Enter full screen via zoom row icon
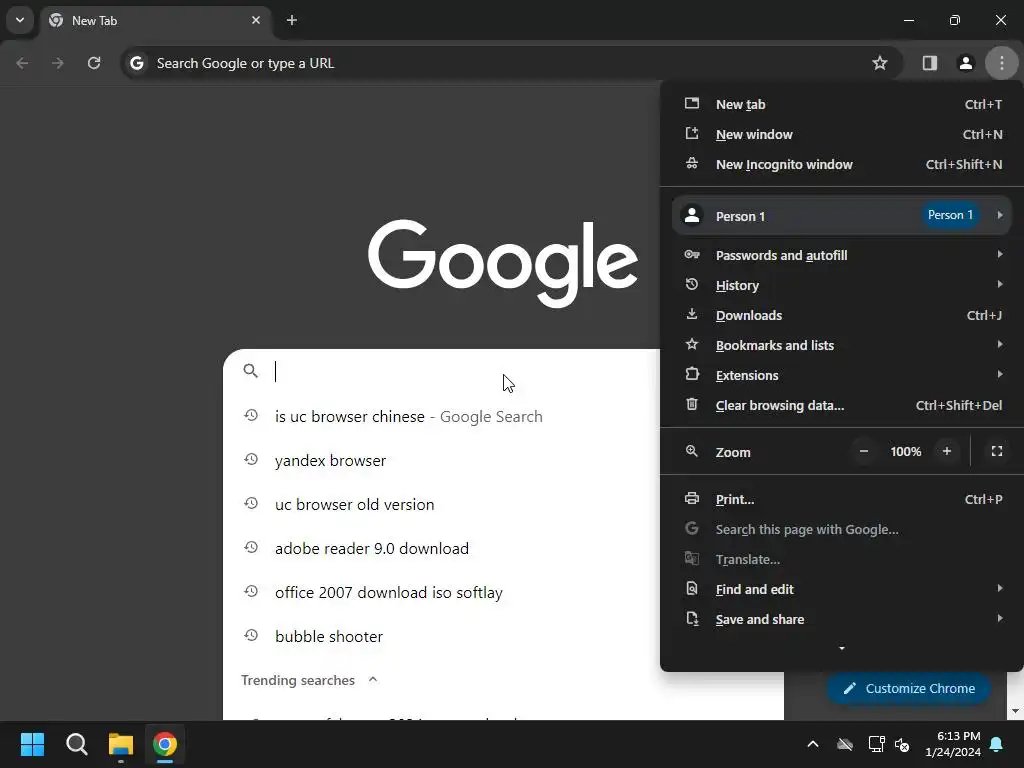1024x768 pixels. click(997, 451)
